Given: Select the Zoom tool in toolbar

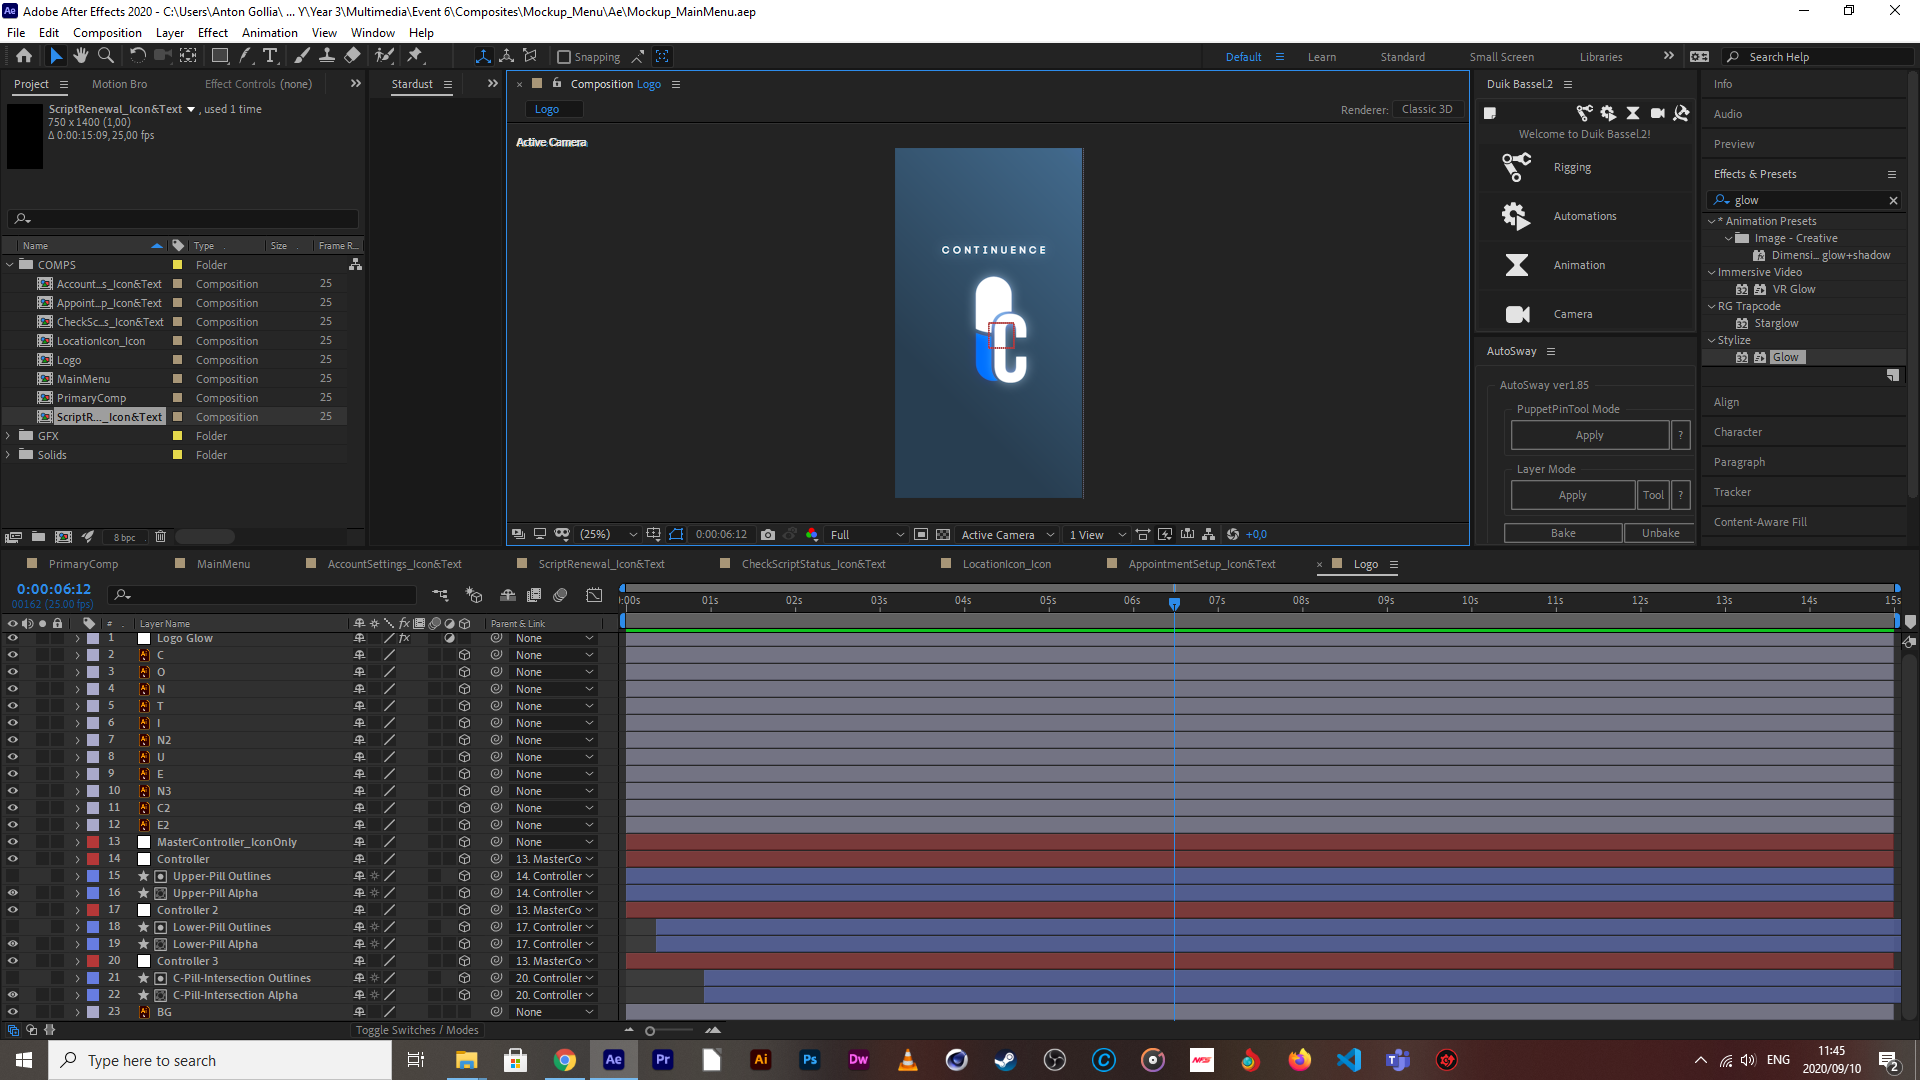Looking at the screenshot, I should coord(106,56).
